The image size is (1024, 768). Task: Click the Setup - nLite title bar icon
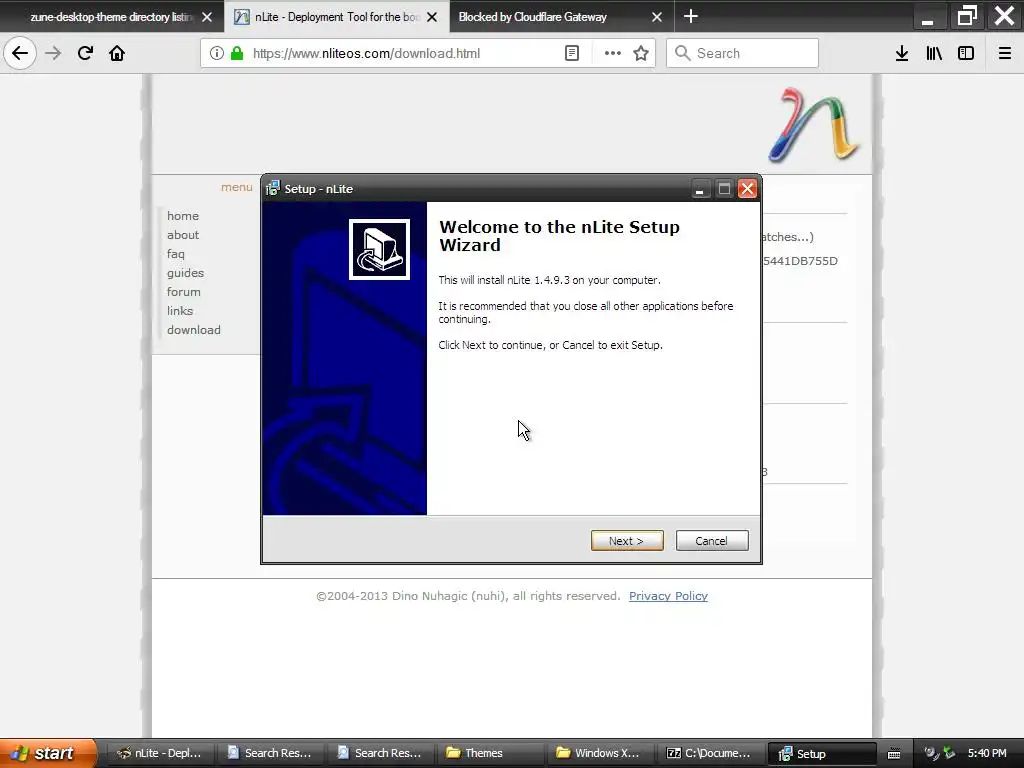click(272, 189)
